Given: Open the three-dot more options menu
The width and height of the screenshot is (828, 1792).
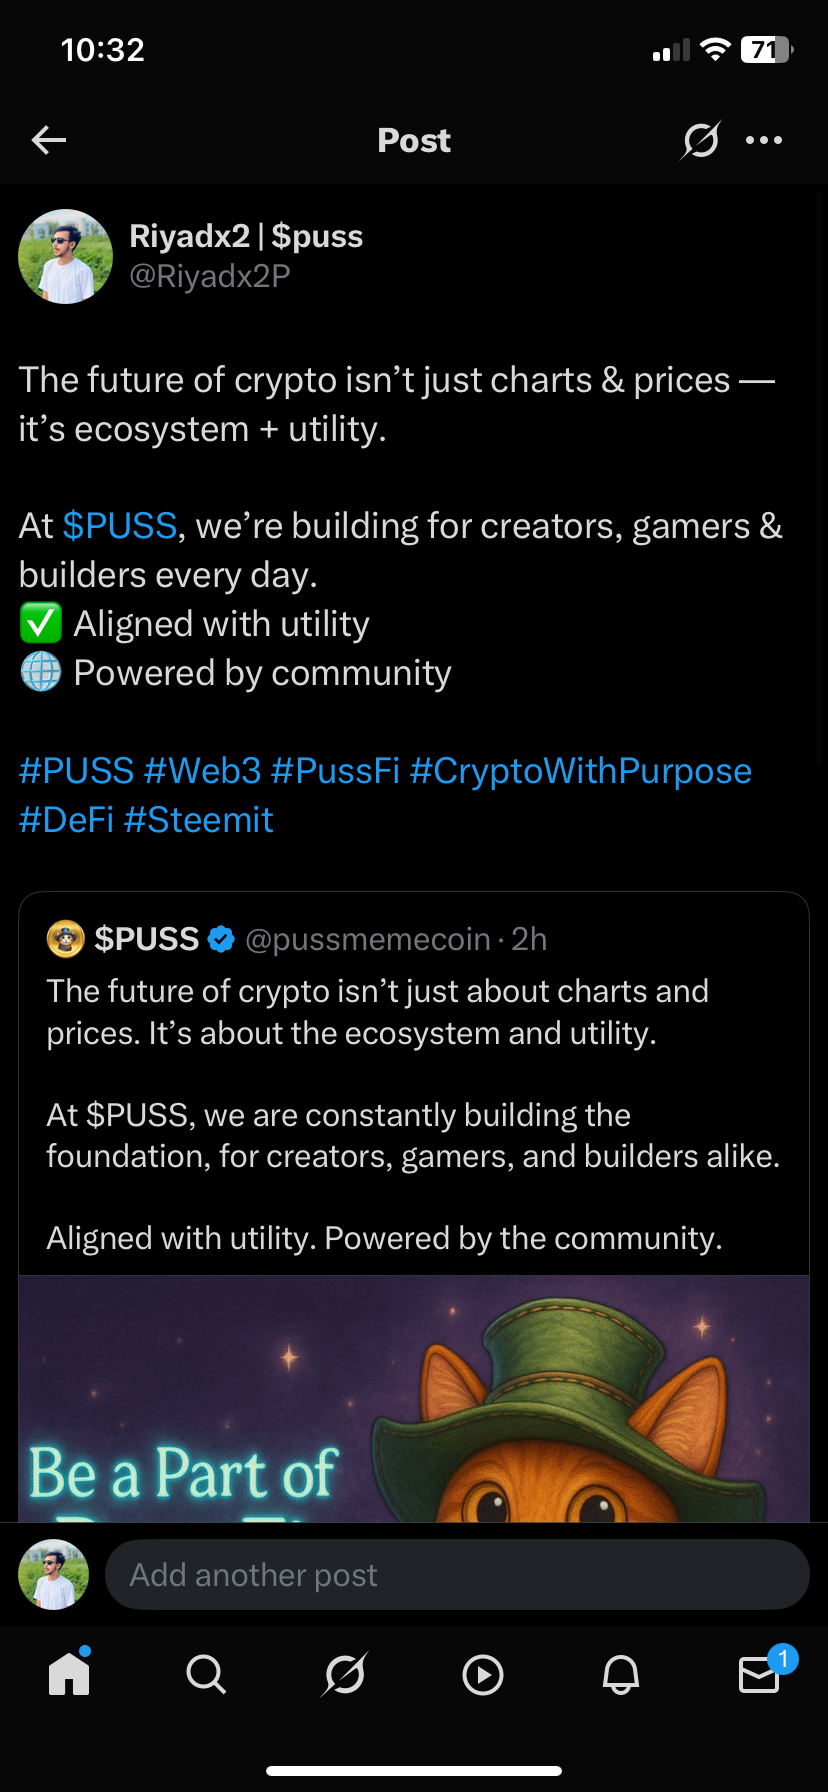Looking at the screenshot, I should pos(764,140).
